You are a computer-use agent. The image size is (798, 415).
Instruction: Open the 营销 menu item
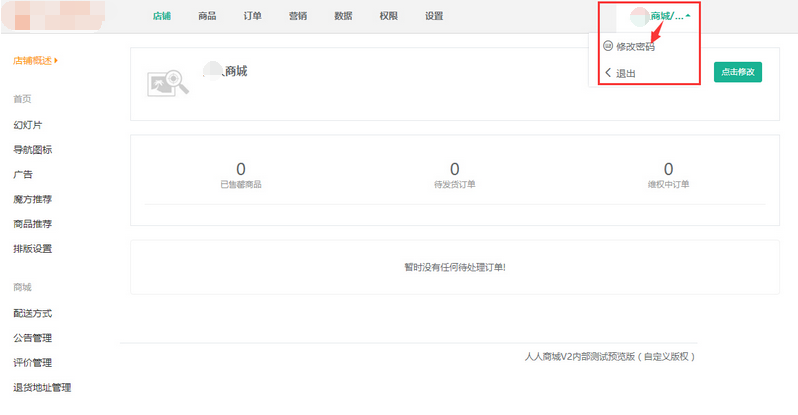pyautogui.click(x=298, y=16)
